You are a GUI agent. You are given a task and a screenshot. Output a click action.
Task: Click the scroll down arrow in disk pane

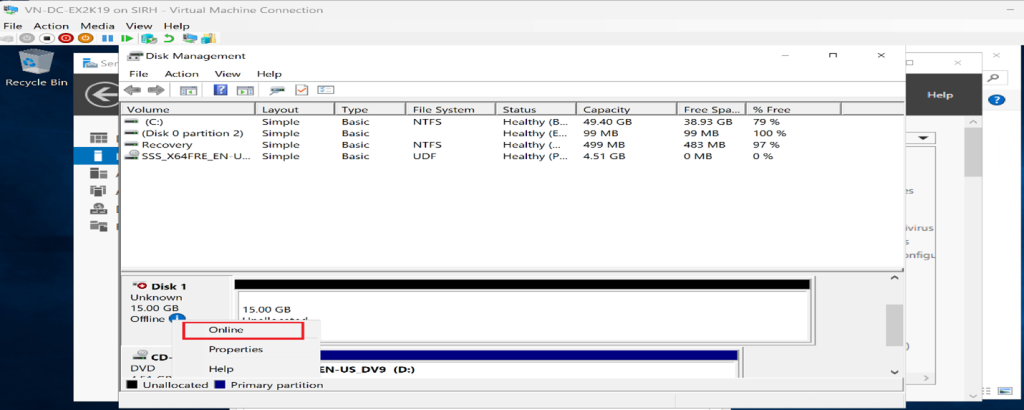(894, 372)
